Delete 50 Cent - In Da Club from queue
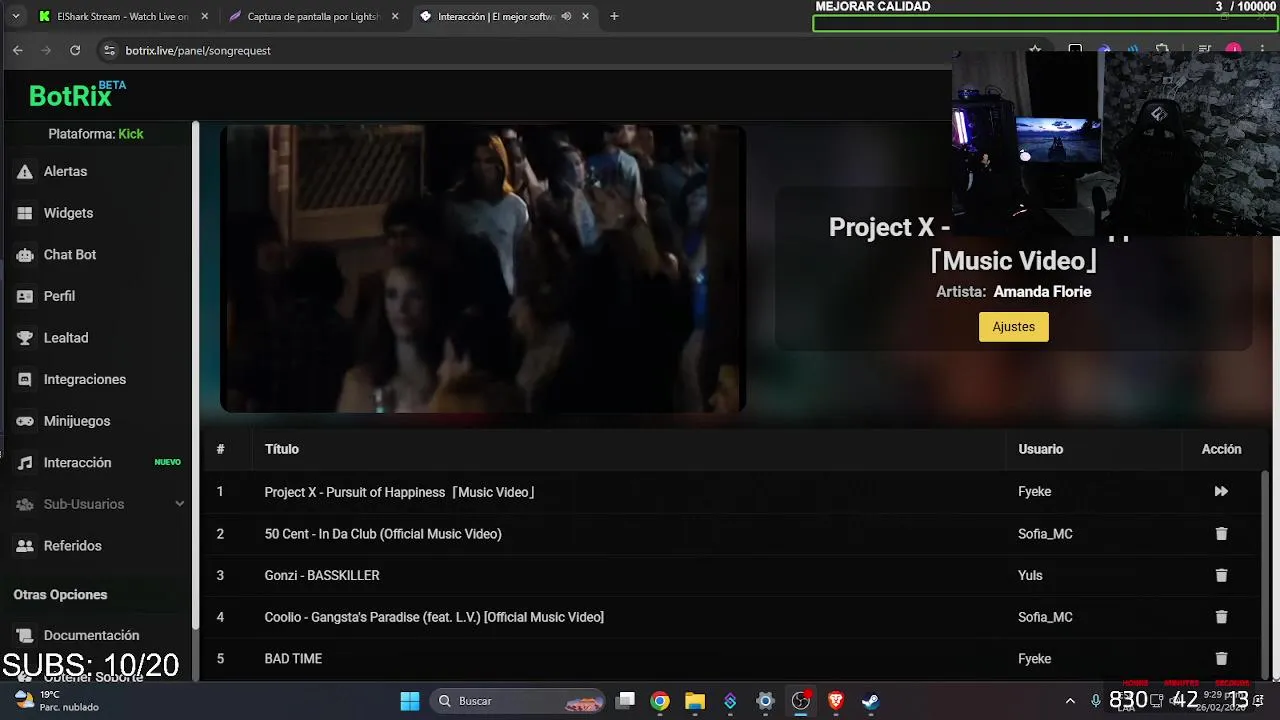 [1221, 534]
